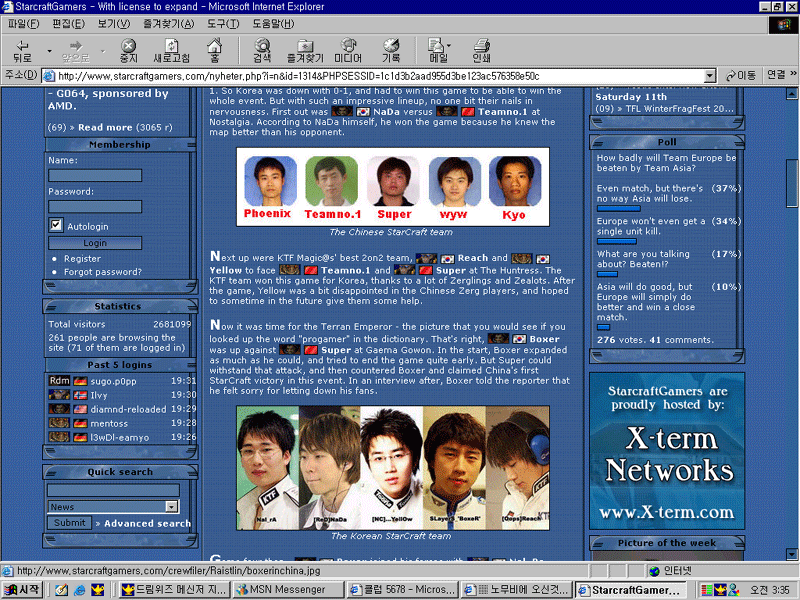
Task: Click the Korean StarCraft team photo
Action: 393,468
